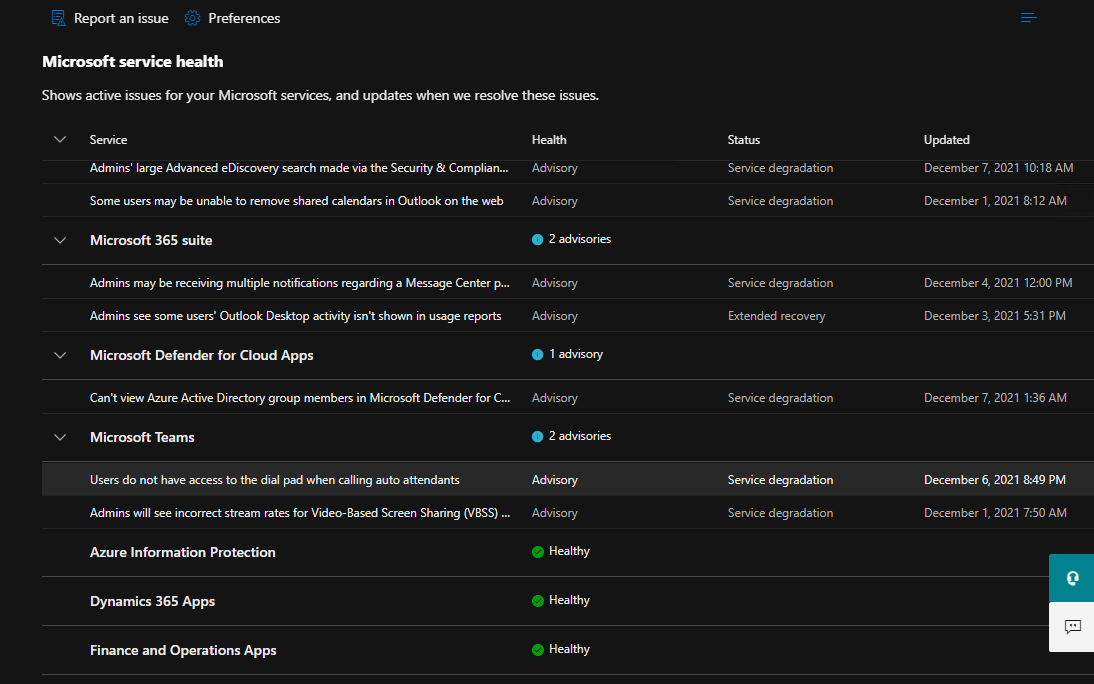Click the green check icon for Azure Information Protection
Screen dimensions: 1094x684
pos(538,552)
